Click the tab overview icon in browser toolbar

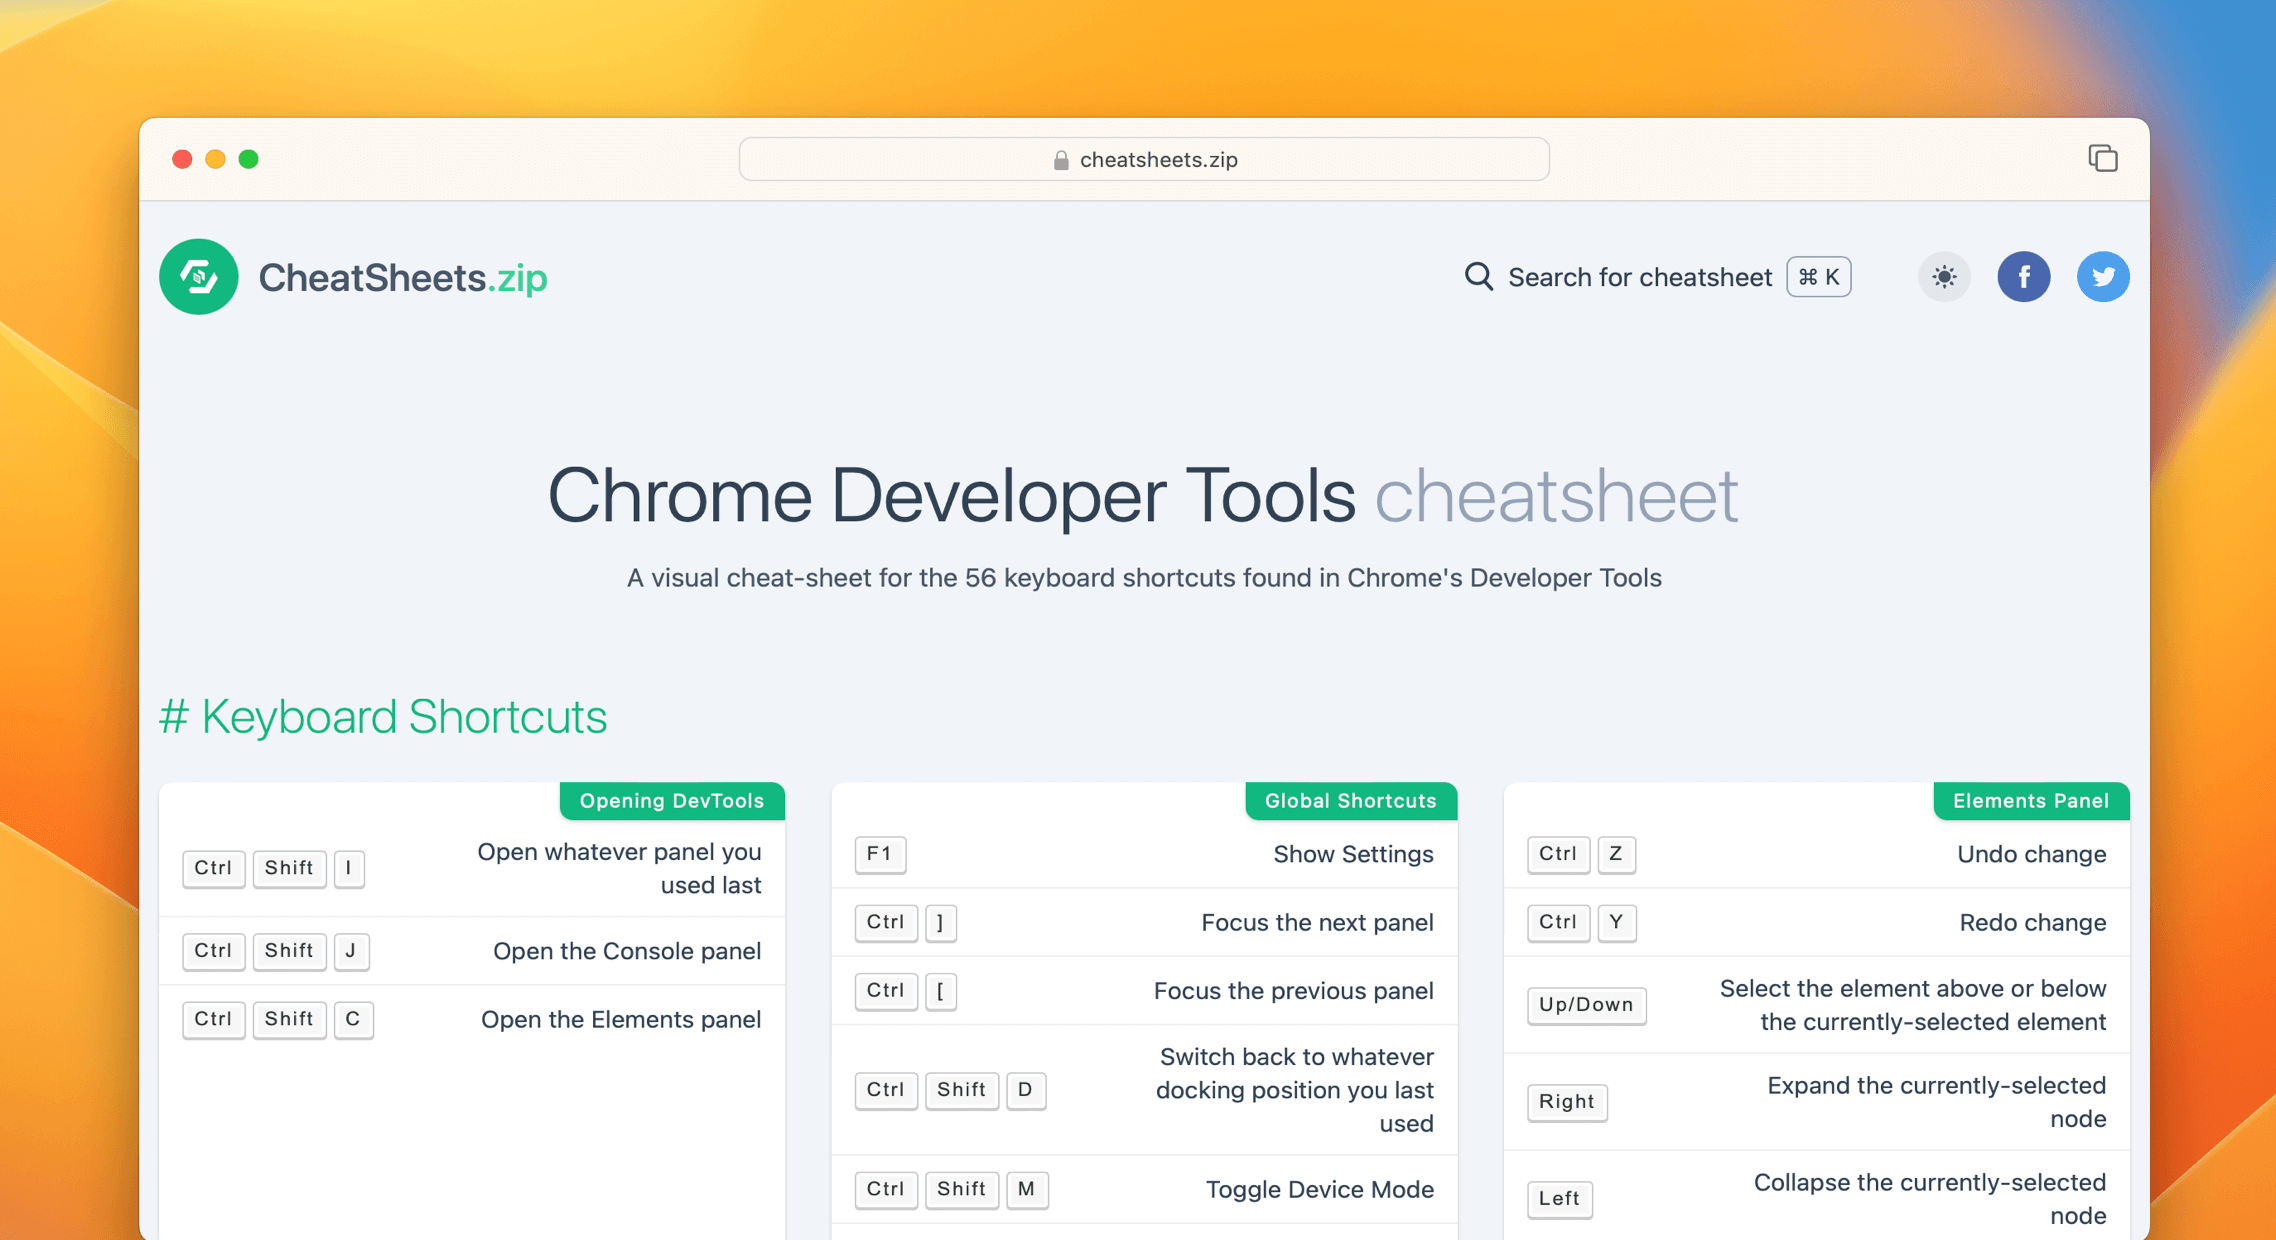[x=2102, y=159]
